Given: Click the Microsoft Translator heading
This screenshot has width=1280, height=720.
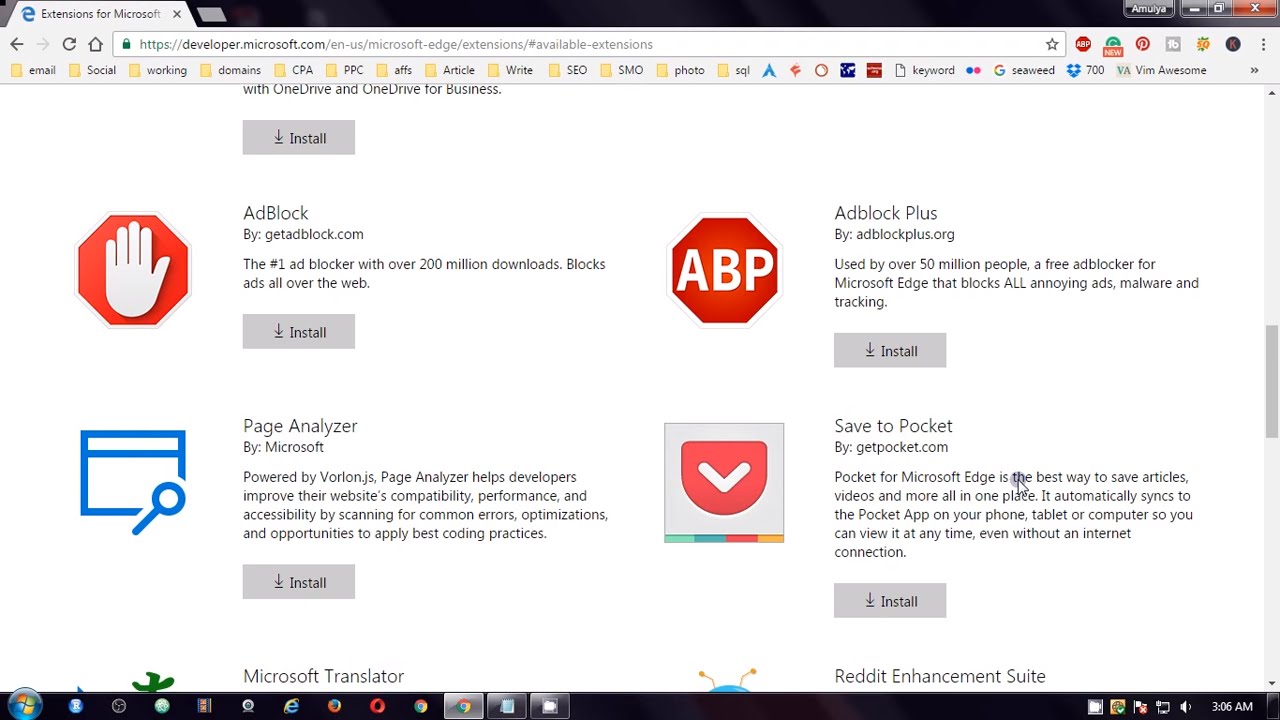Looking at the screenshot, I should click(x=323, y=677).
